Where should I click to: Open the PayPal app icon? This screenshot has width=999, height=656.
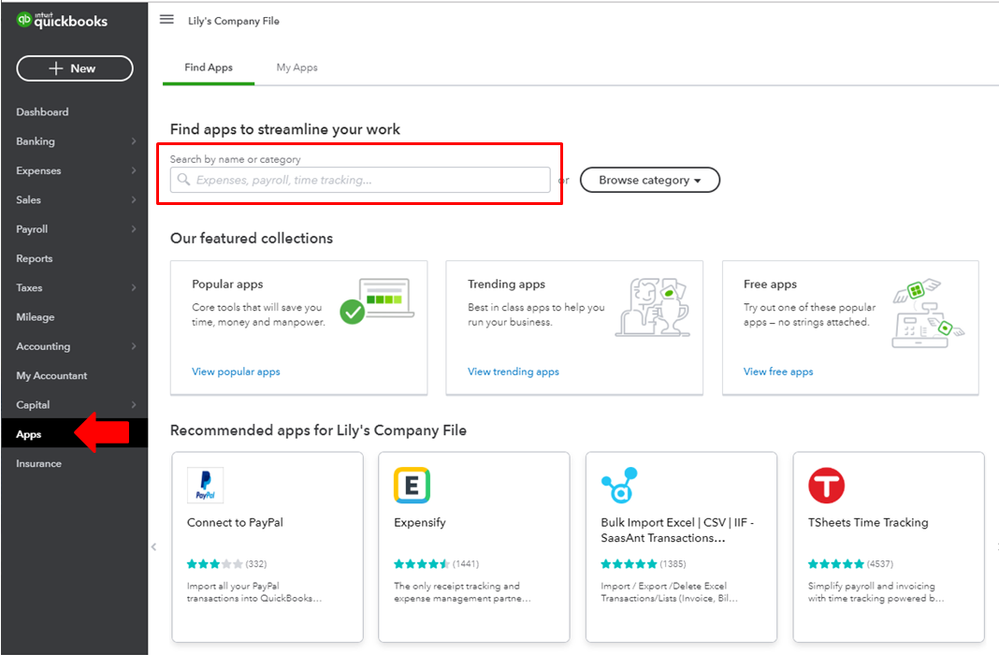click(205, 485)
